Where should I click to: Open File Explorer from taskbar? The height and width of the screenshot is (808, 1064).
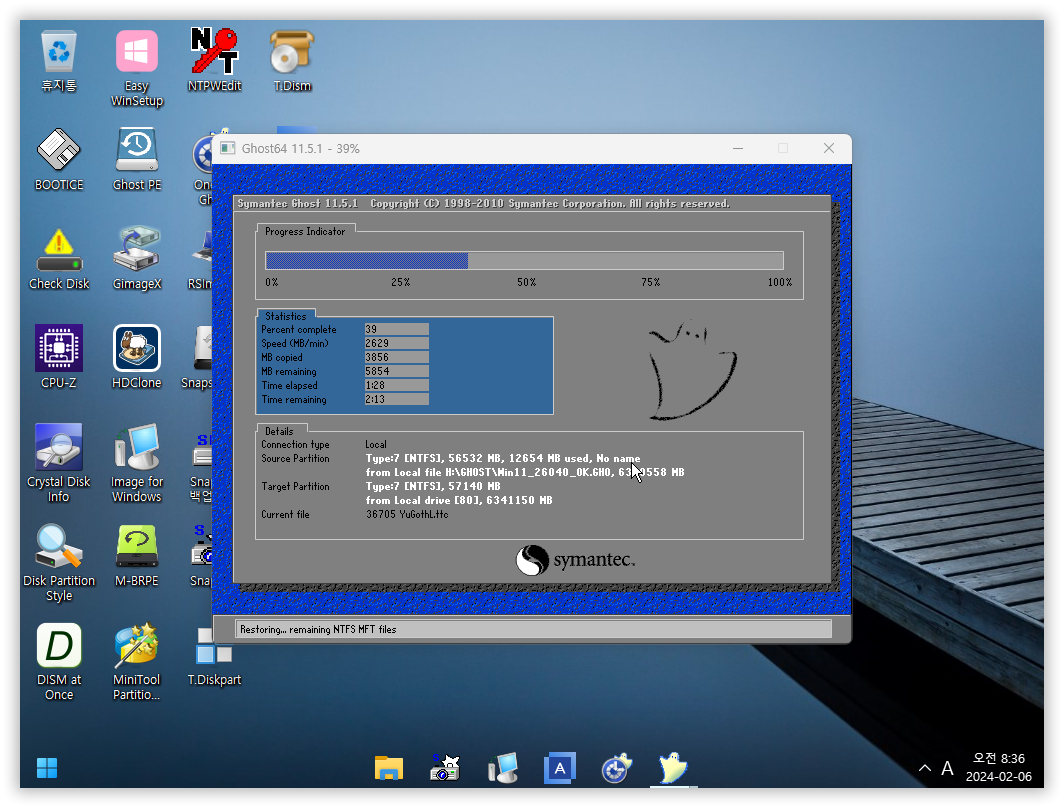[x=389, y=768]
